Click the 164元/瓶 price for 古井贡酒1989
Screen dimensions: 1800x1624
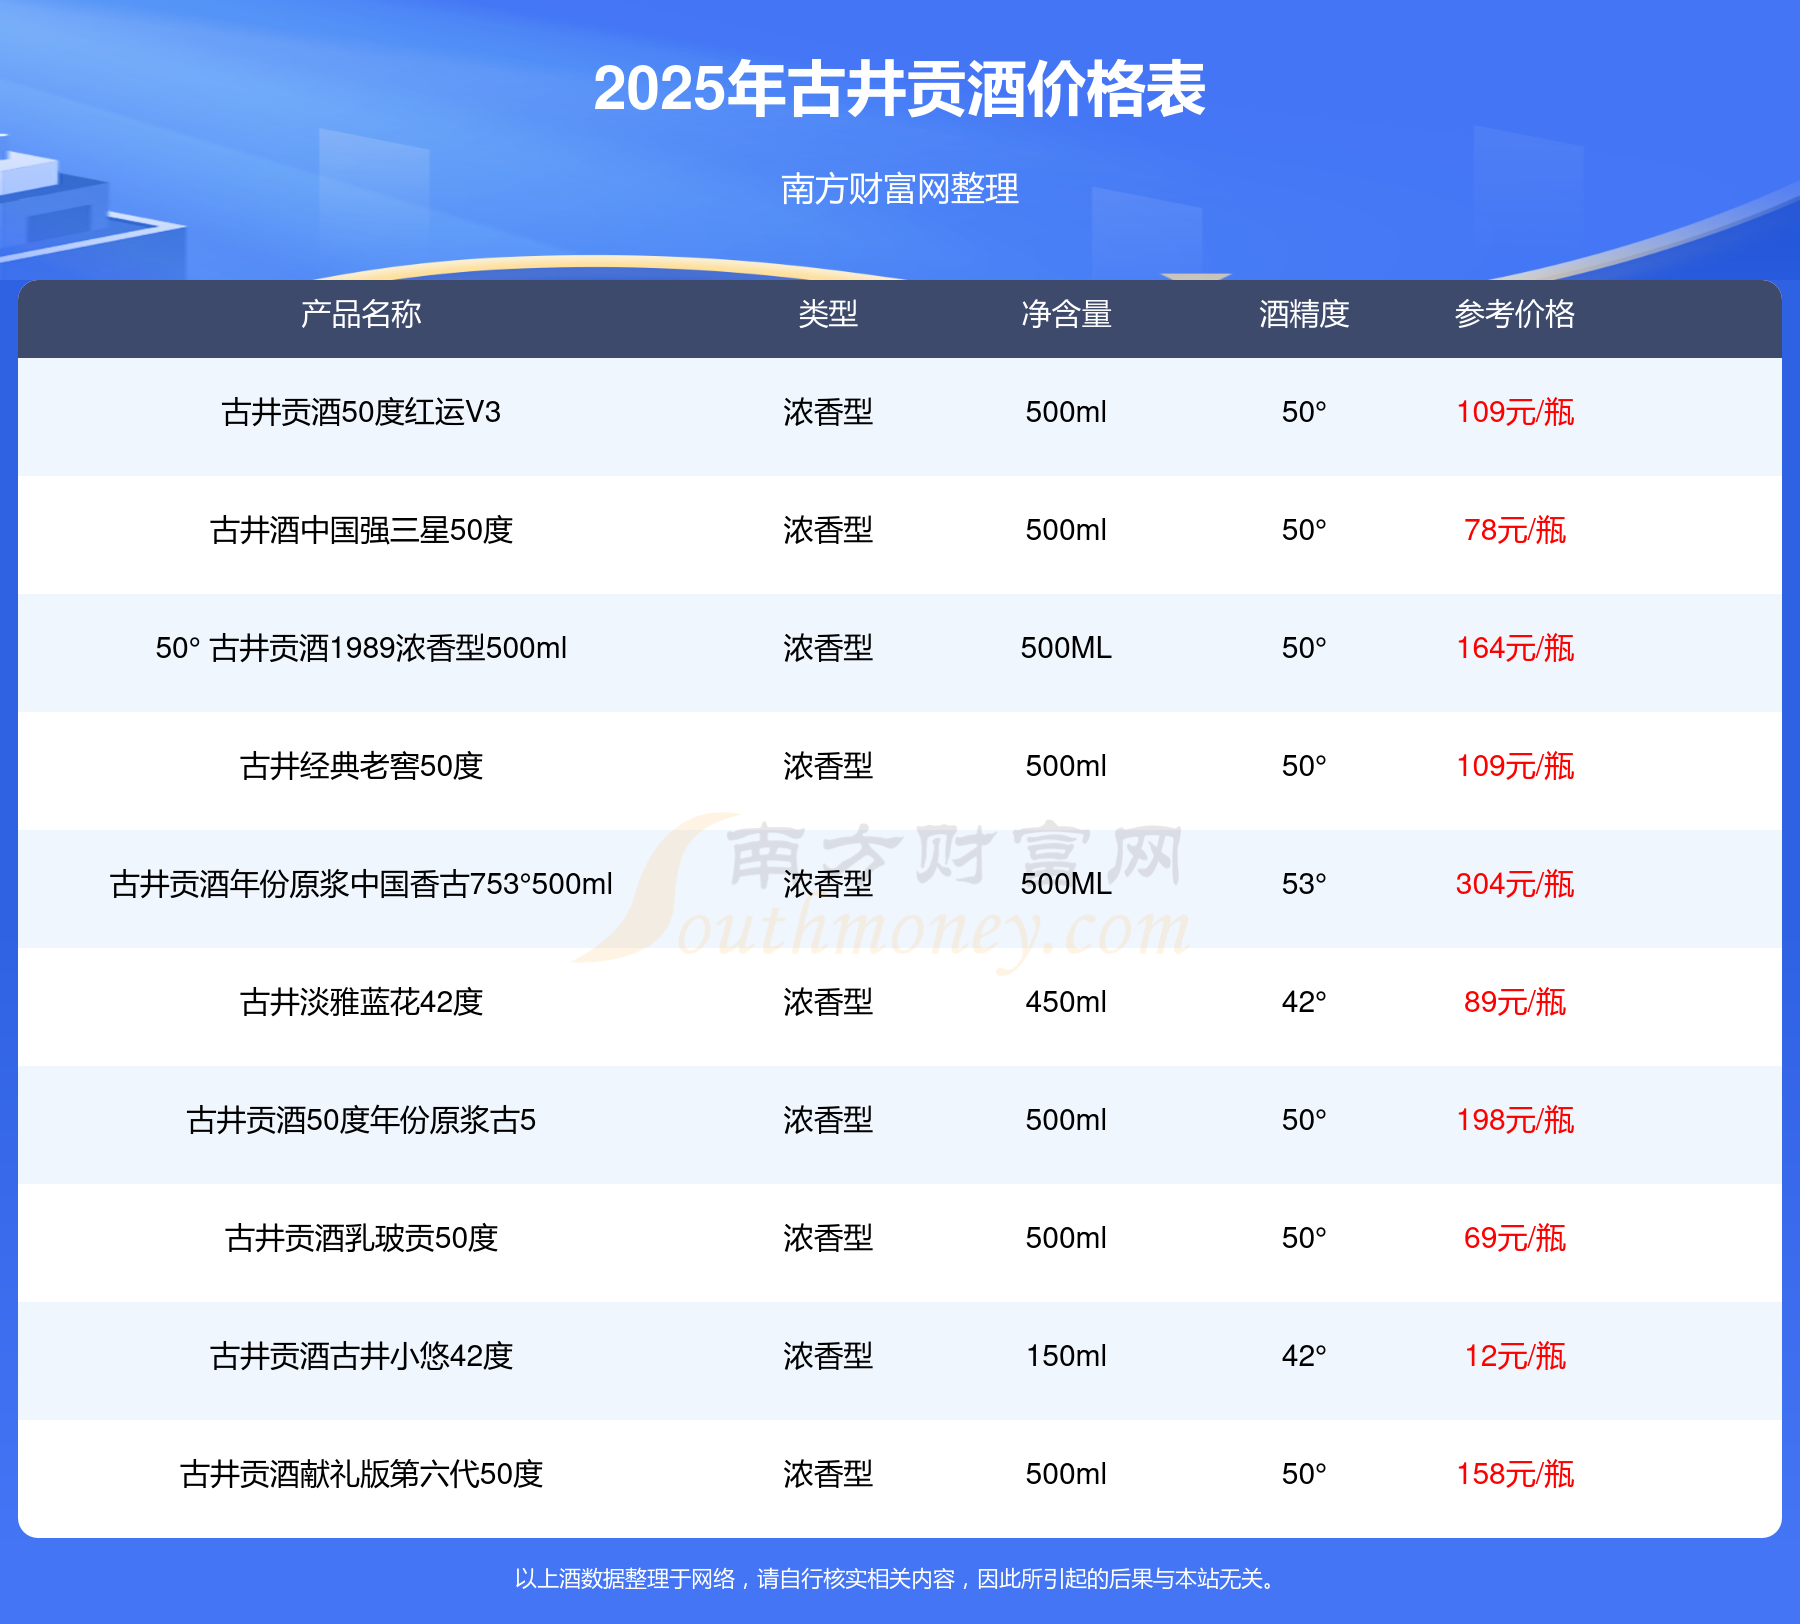pos(1515,648)
